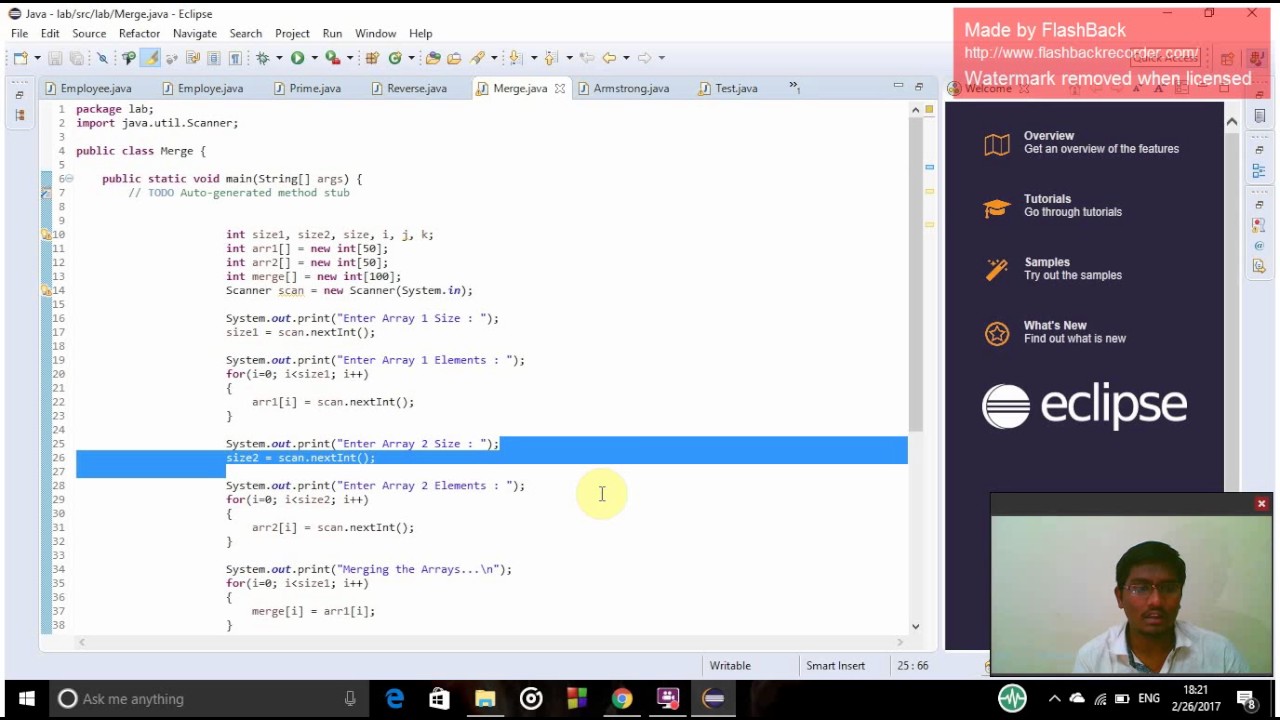Toggle Mark Occurrences highlighter icon
The image size is (1280, 720).
[150, 58]
